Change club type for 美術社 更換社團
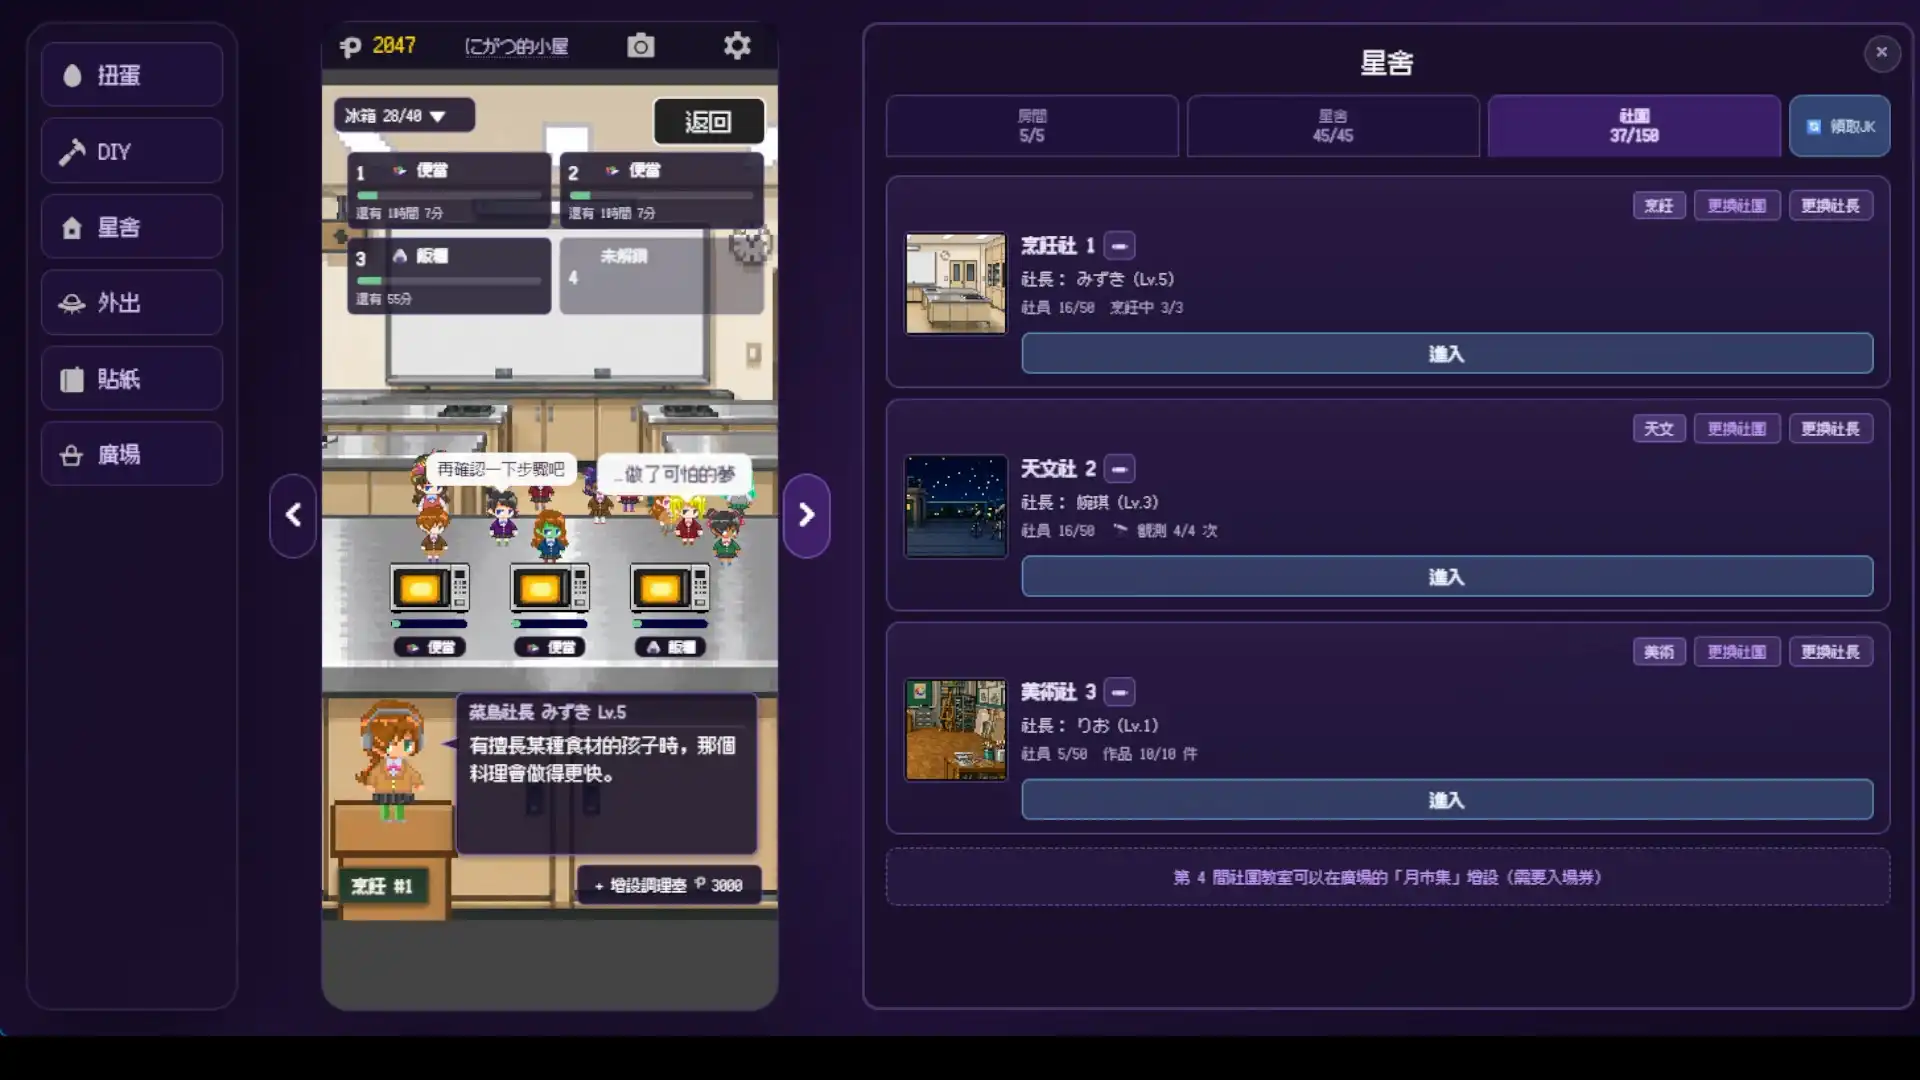Screen dimensions: 1920x1080 tap(1737, 652)
